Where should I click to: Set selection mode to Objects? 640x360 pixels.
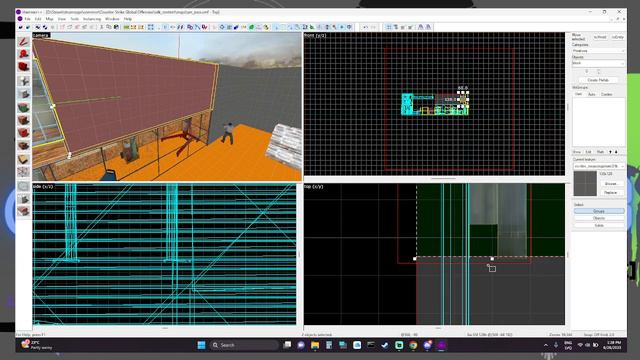click(x=599, y=218)
